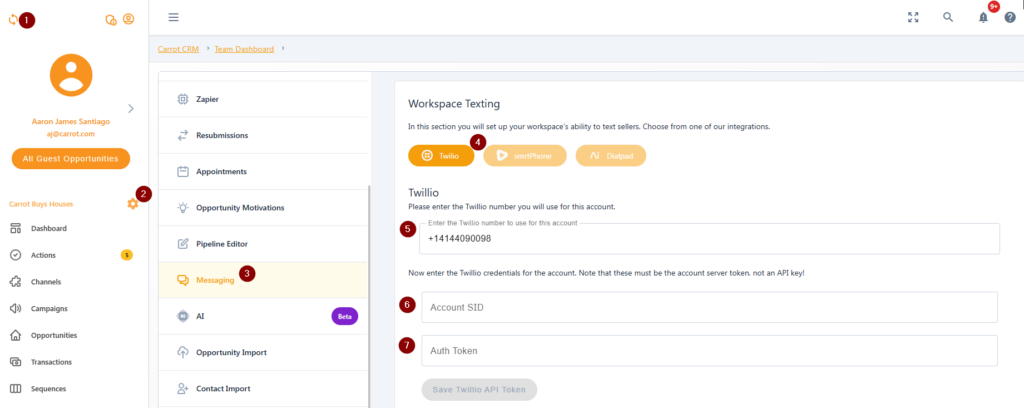Select Pipeline Editor settings item

pyautogui.click(x=263, y=243)
